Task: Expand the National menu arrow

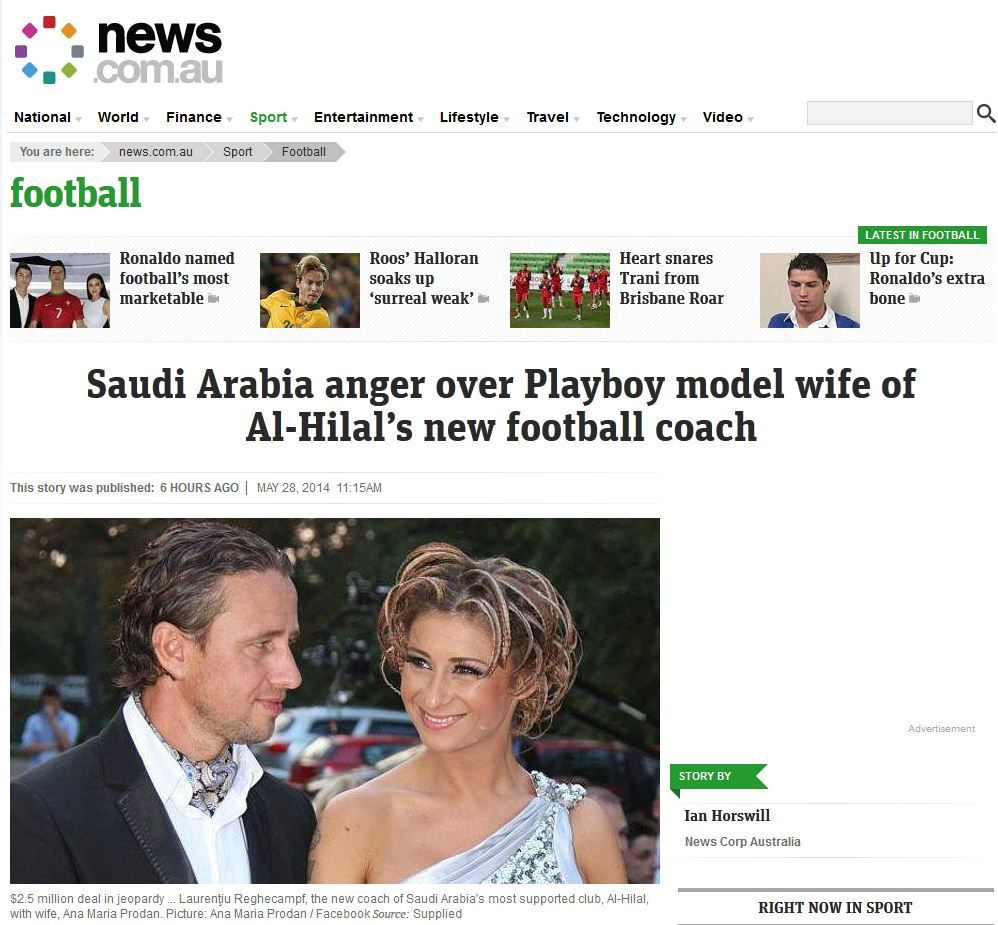Action: [78, 119]
